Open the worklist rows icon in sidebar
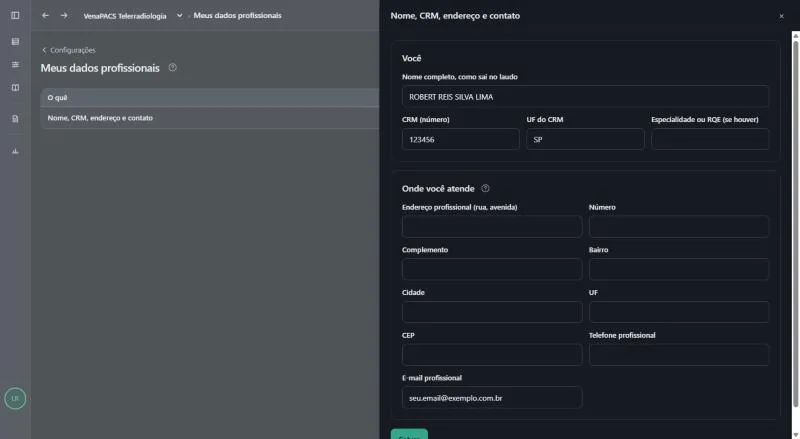Screen dimensions: 800x439 tap(15, 41)
